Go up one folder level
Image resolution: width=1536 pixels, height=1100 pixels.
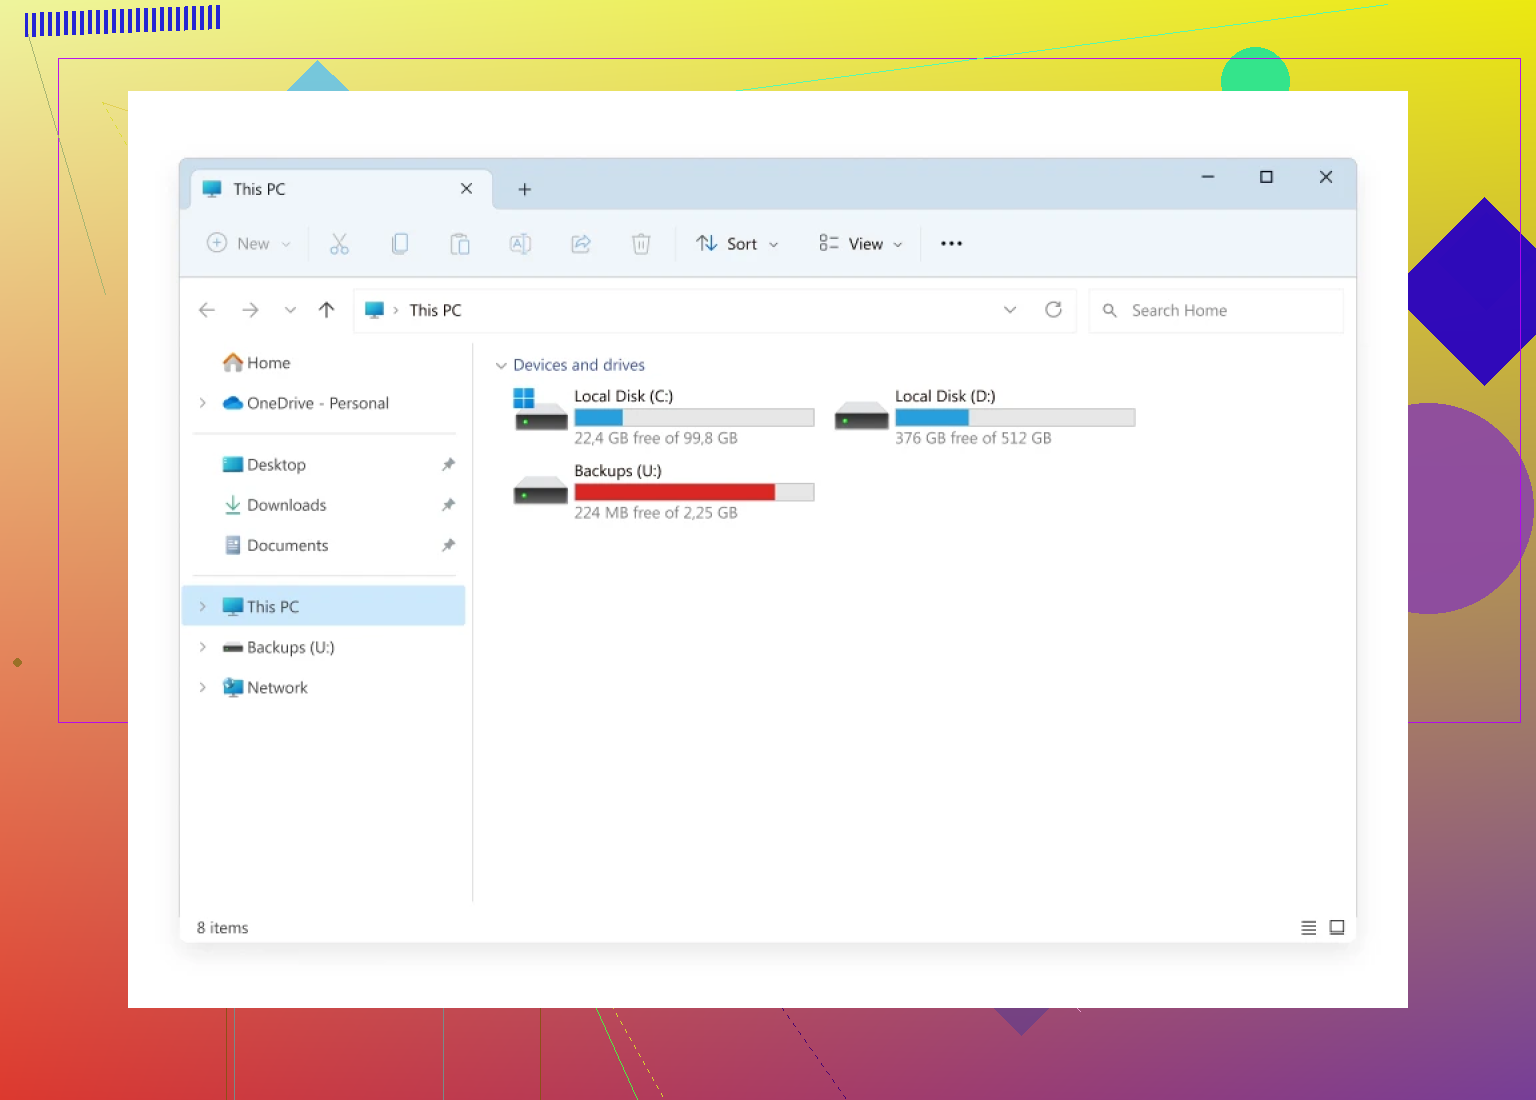click(326, 310)
